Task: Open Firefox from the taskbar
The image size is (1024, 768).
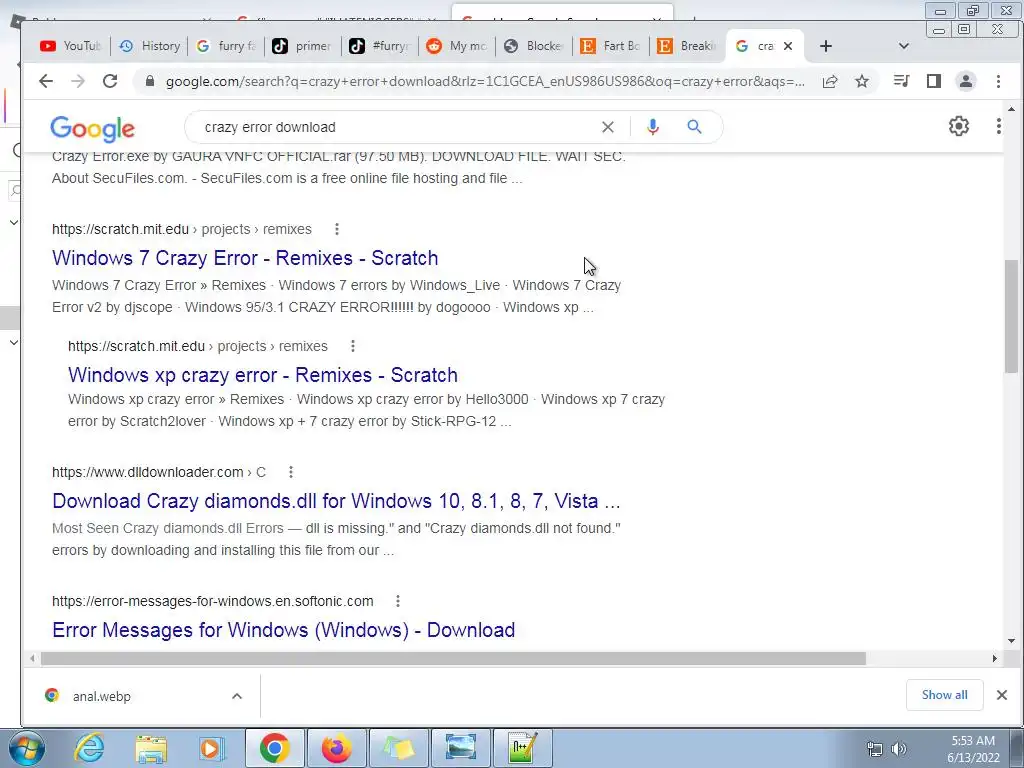Action: 336,748
